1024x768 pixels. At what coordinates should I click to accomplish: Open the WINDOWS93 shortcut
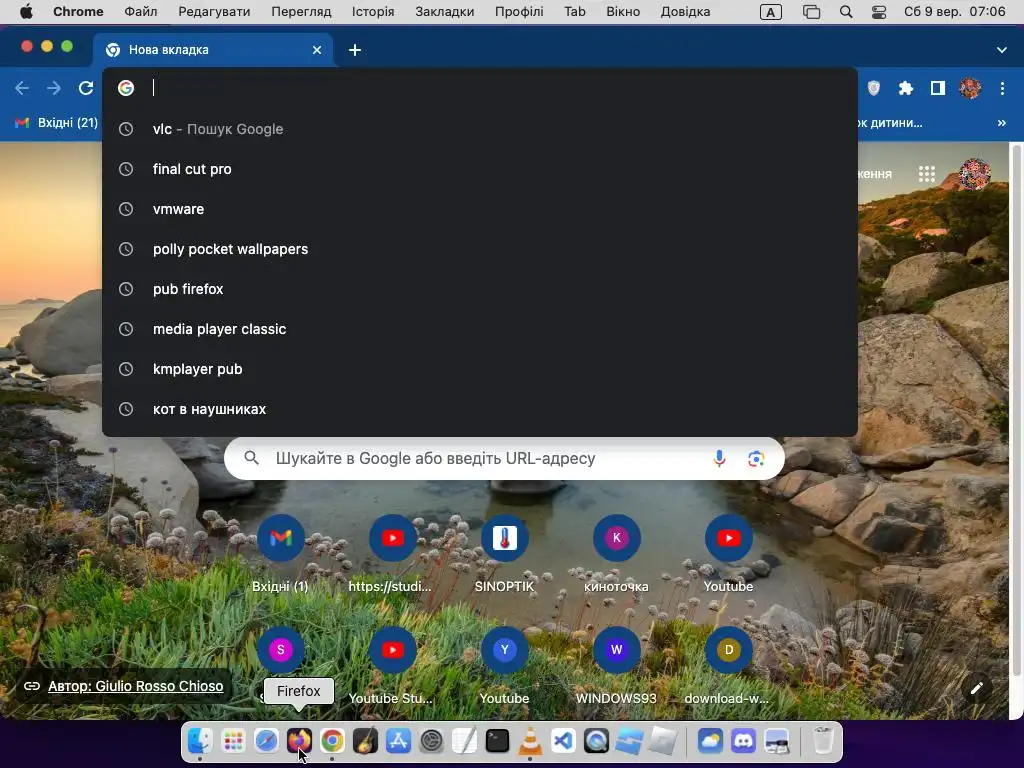pos(616,665)
